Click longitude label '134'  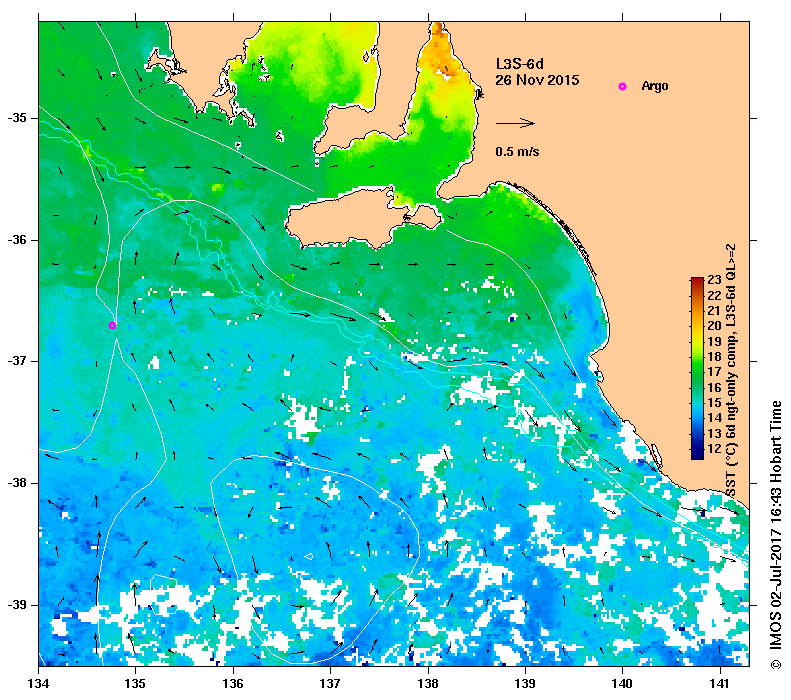coord(39,684)
